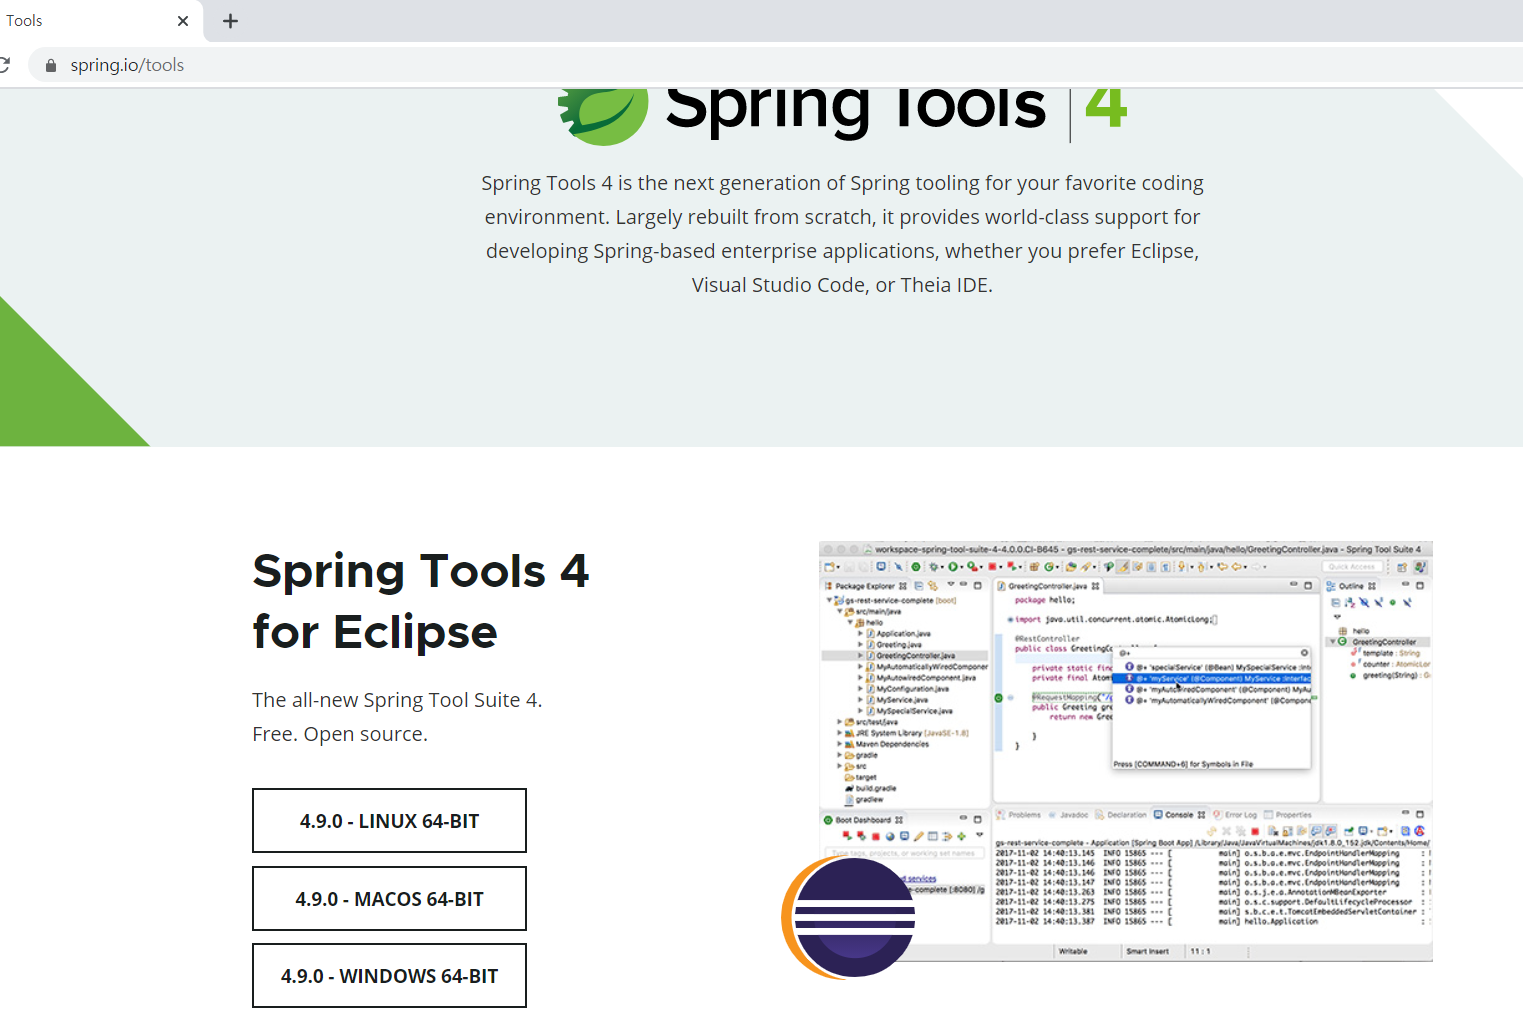Download 4.9.0 - LINUX 64-BIT
The image size is (1523, 1024).
[389, 821]
